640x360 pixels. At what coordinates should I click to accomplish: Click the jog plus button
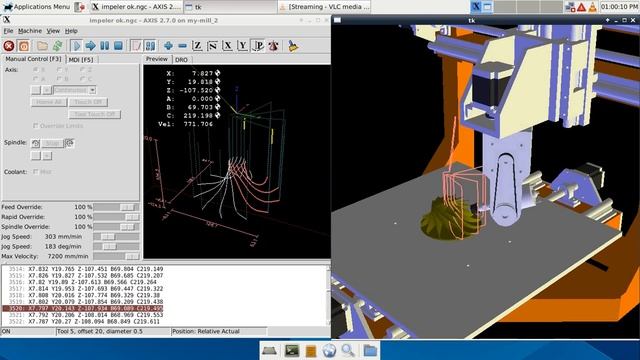click(47, 90)
